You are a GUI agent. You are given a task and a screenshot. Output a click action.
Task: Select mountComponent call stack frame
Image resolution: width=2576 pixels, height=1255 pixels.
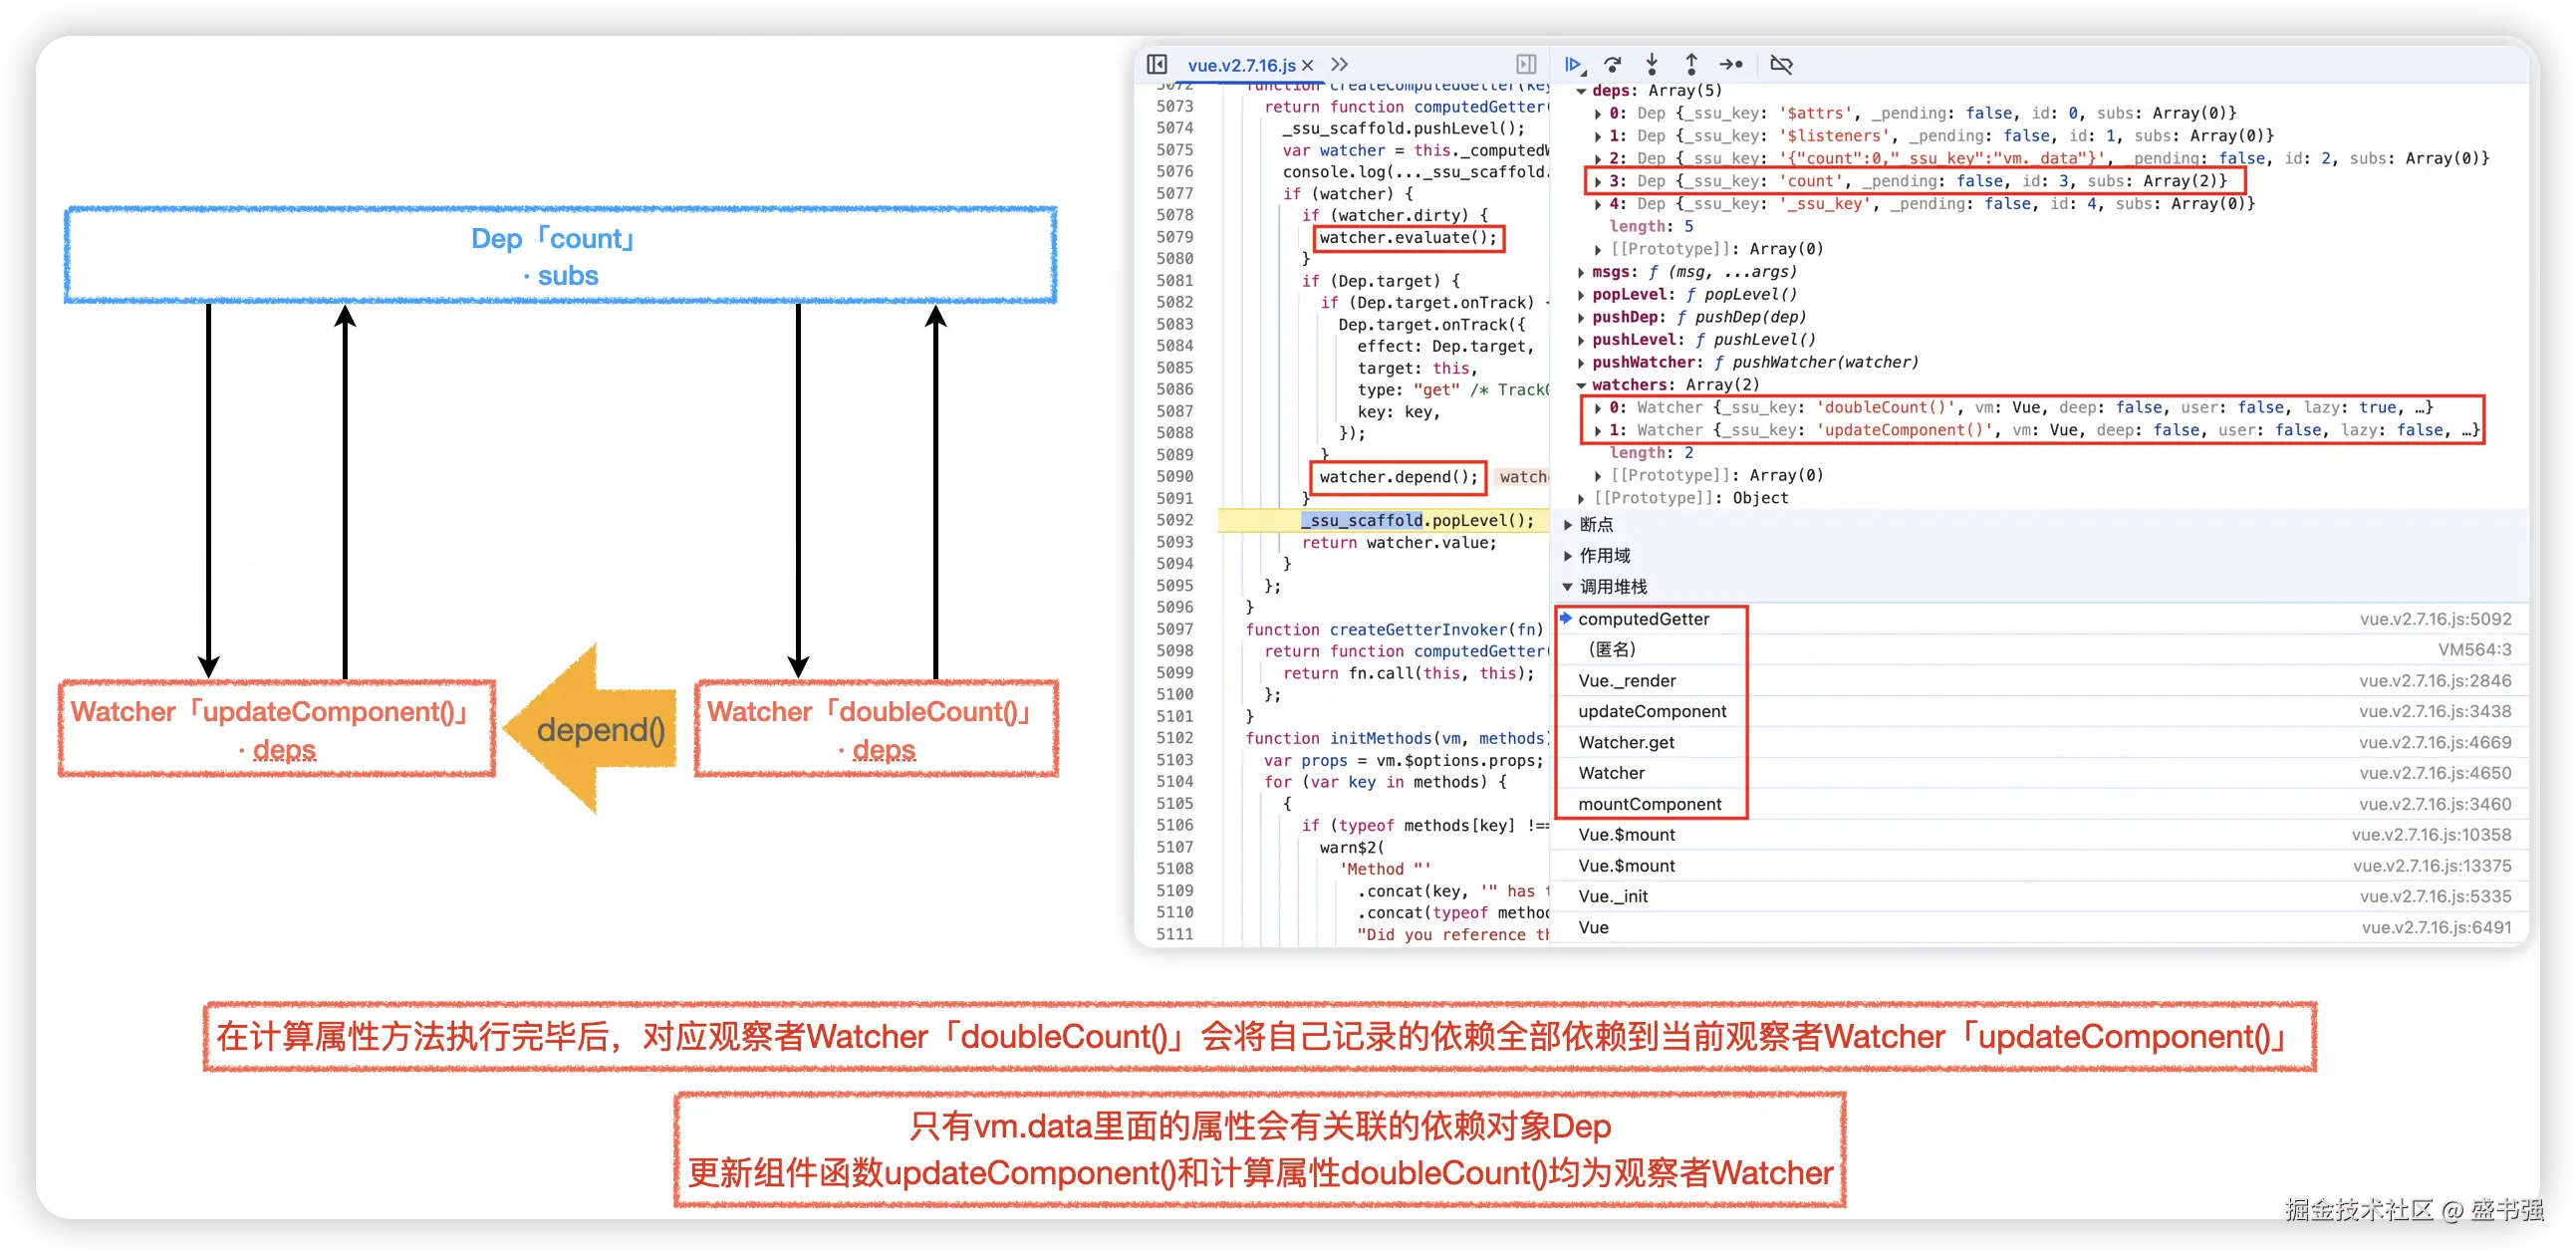point(1649,804)
